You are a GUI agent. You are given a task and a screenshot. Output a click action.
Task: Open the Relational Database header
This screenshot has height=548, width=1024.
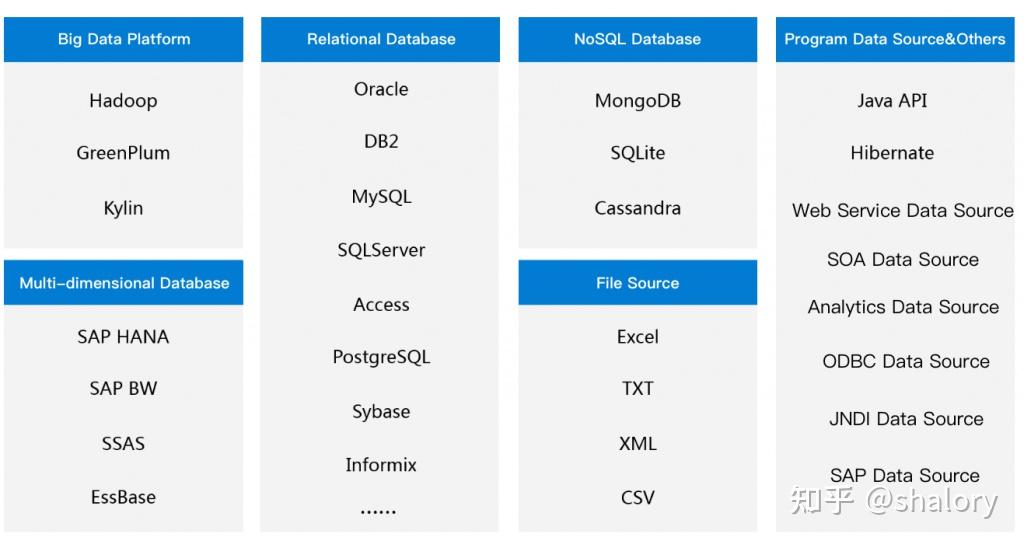pyautogui.click(x=381, y=39)
